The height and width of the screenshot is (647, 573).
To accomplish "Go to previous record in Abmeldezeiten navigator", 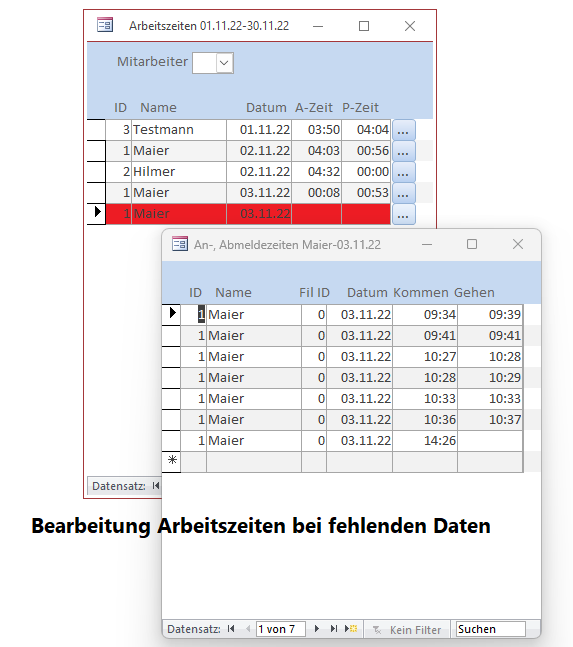I will pyautogui.click(x=248, y=629).
